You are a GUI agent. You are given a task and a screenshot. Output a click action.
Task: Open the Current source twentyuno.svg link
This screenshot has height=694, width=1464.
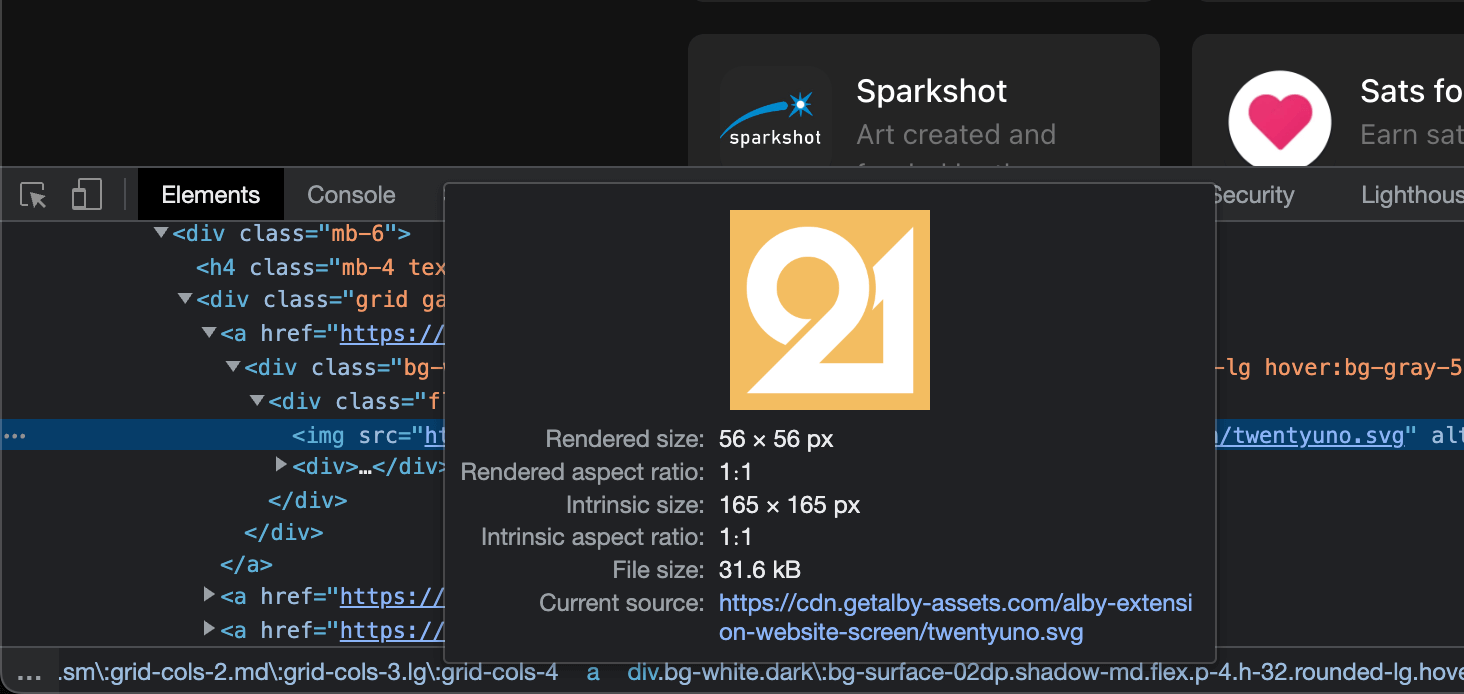pyautogui.click(x=956, y=618)
